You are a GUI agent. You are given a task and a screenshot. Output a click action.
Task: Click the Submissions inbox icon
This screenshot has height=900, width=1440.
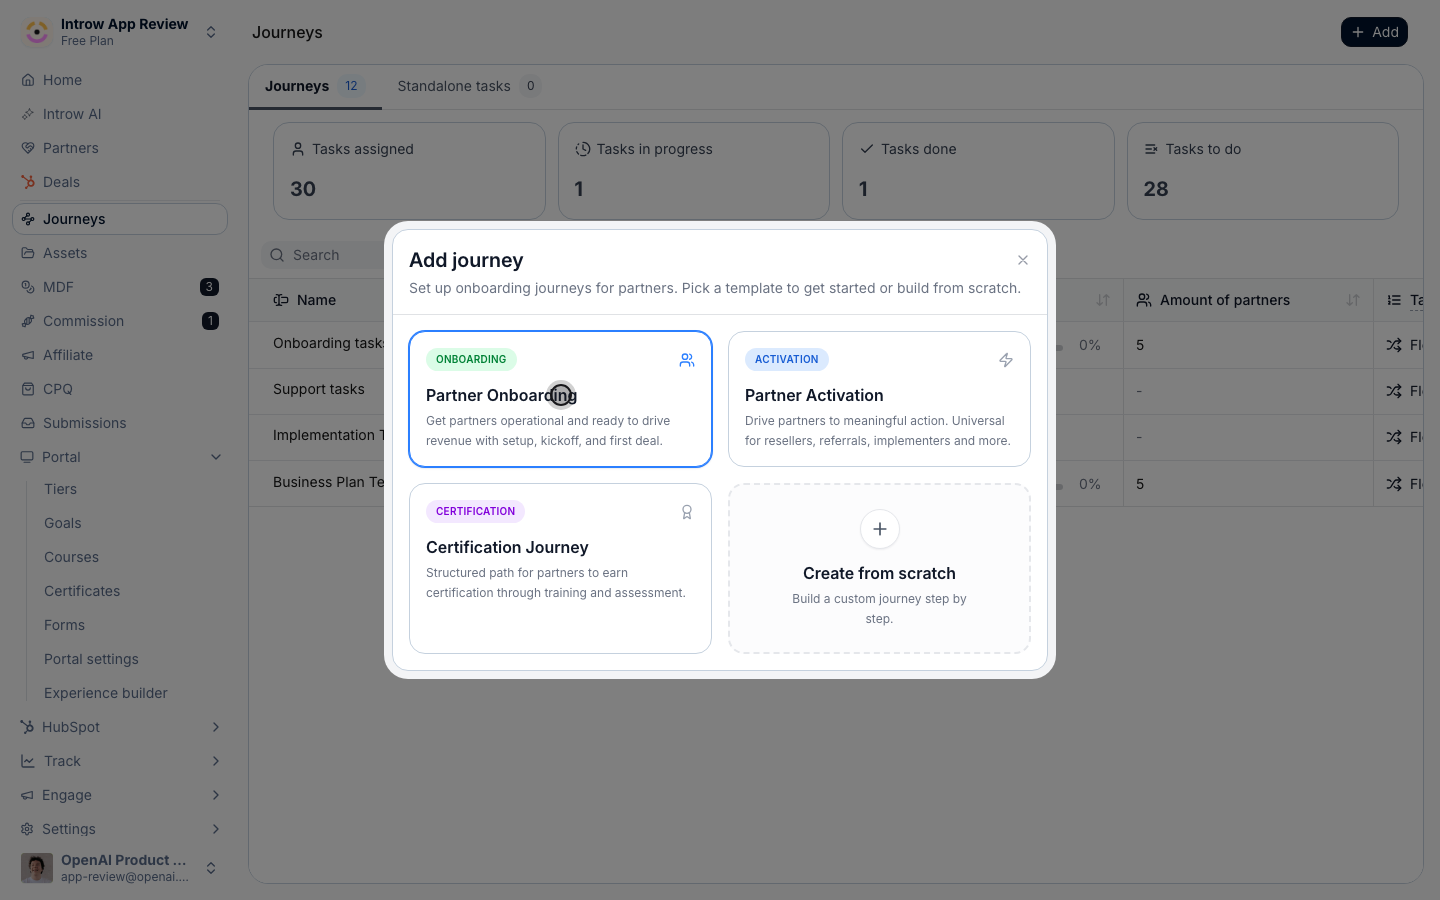28,423
